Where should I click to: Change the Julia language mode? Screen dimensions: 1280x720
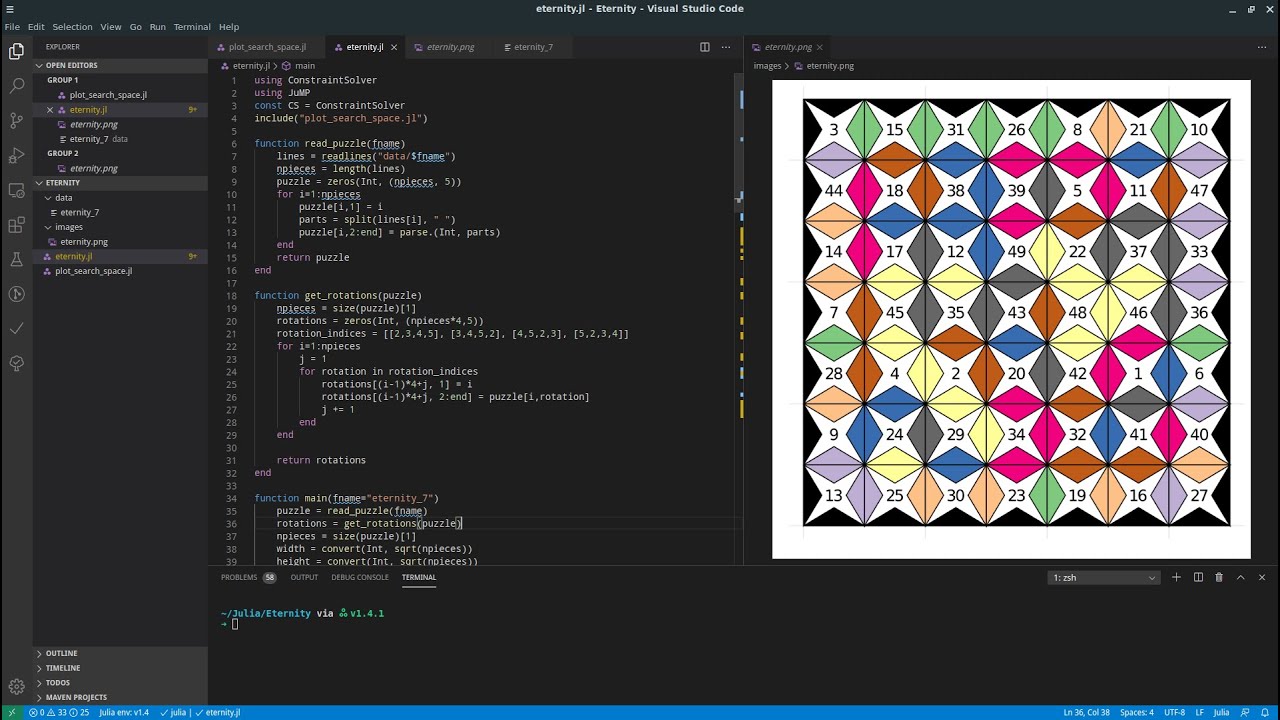(x=1221, y=712)
